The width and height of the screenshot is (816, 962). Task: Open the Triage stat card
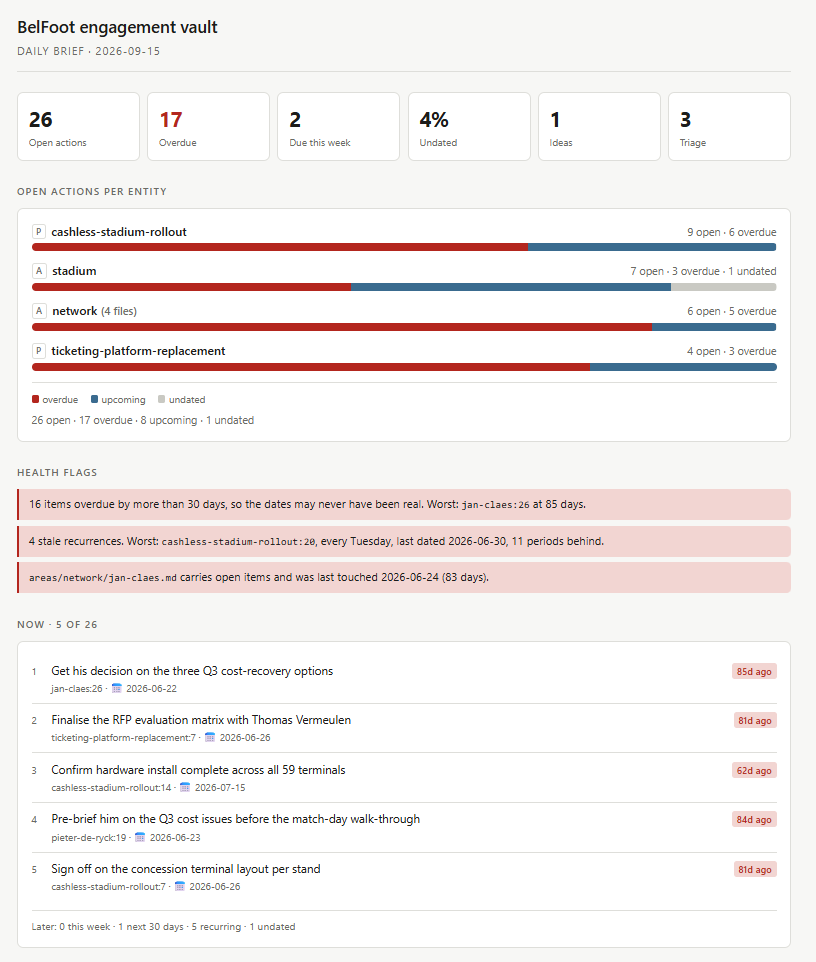pyautogui.click(x=729, y=126)
